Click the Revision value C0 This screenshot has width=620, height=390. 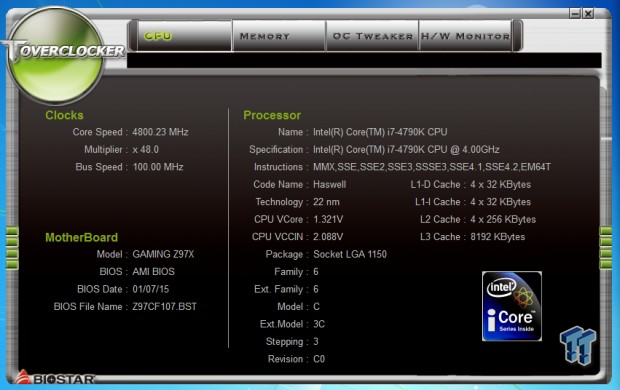(319, 359)
